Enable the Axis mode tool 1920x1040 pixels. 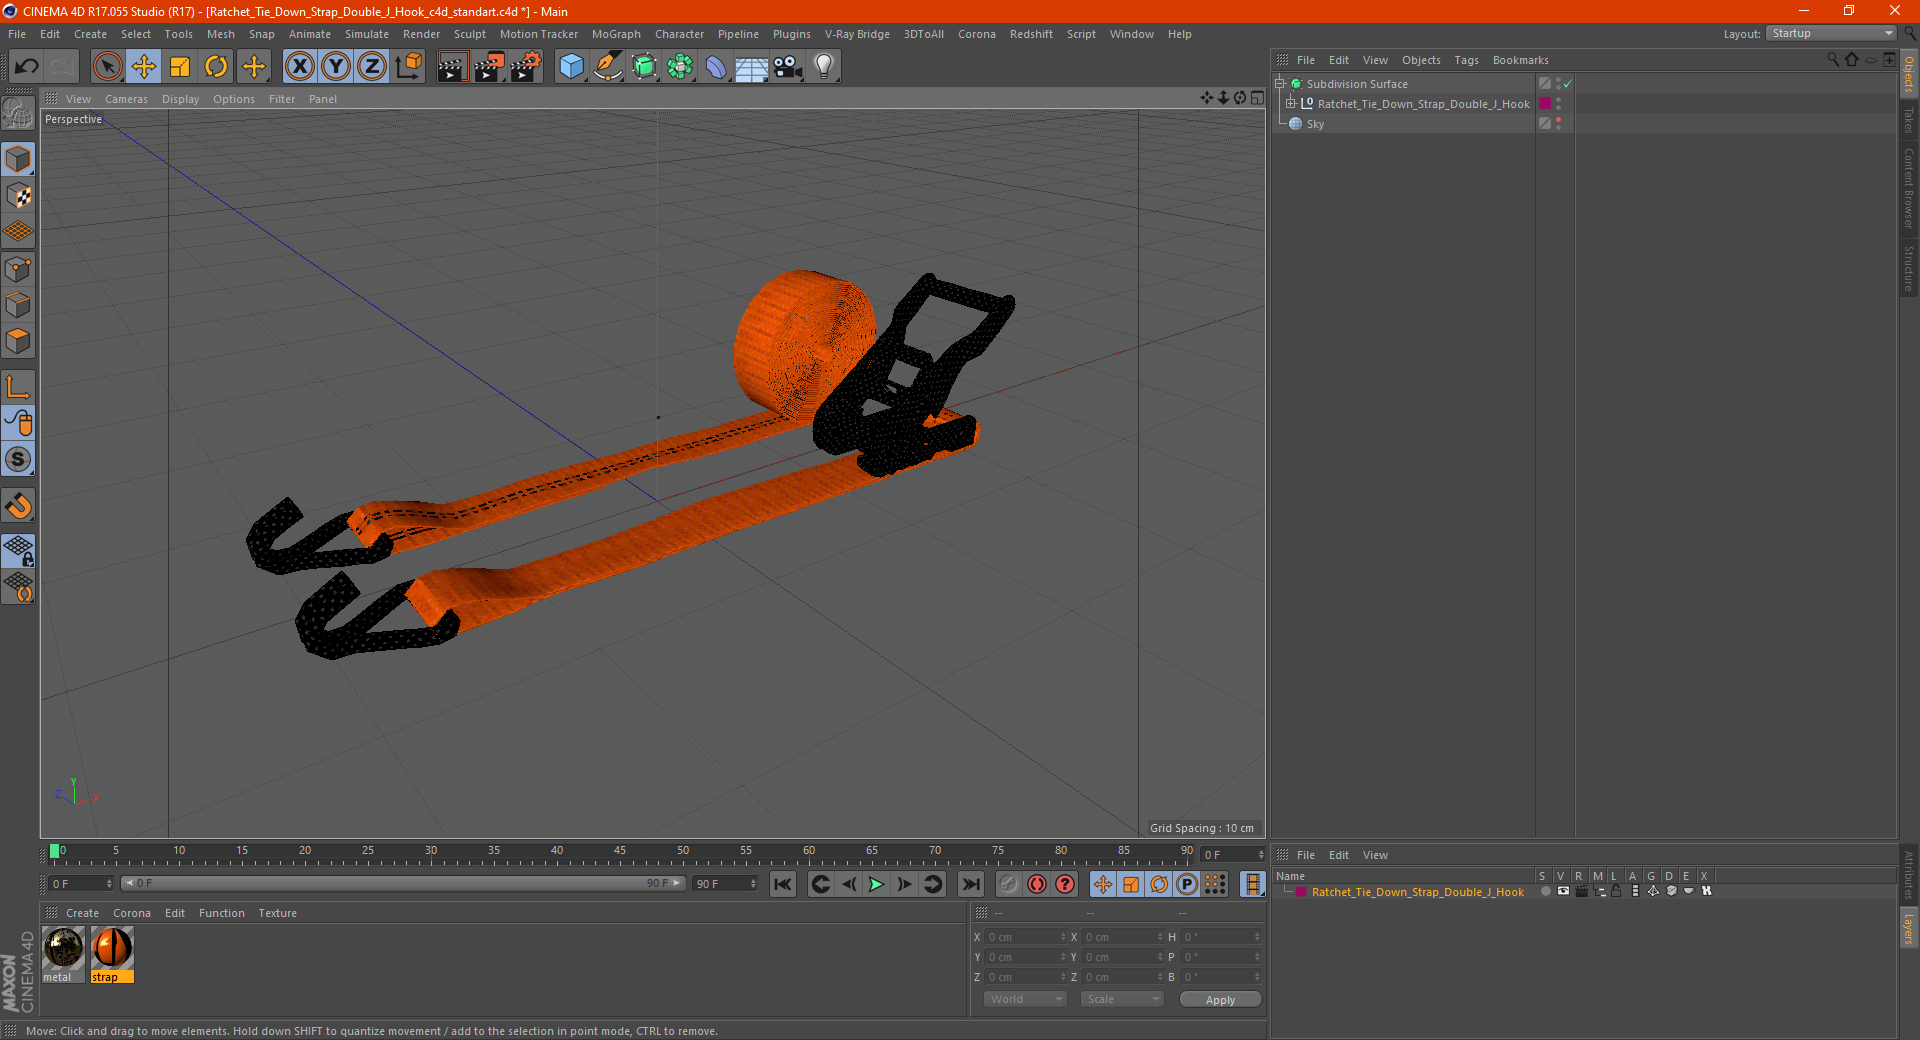(18, 387)
